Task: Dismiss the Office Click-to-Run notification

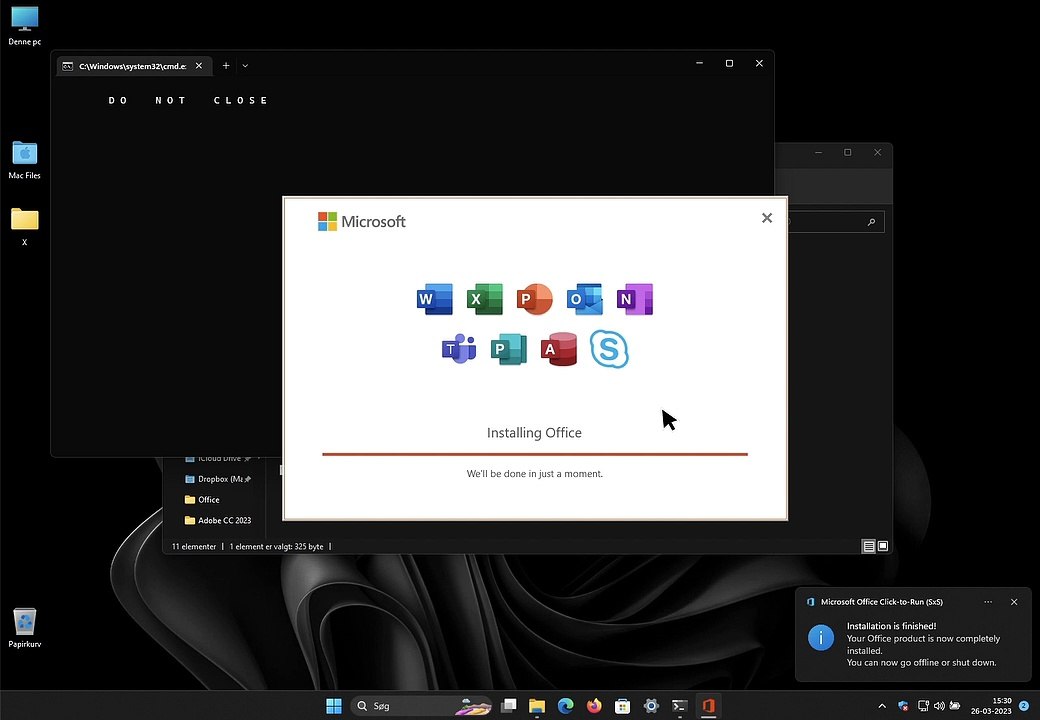Action: (x=1013, y=602)
